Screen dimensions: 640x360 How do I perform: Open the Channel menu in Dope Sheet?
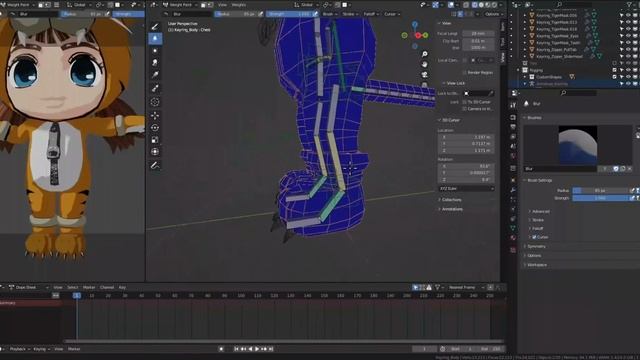pyautogui.click(x=107, y=287)
